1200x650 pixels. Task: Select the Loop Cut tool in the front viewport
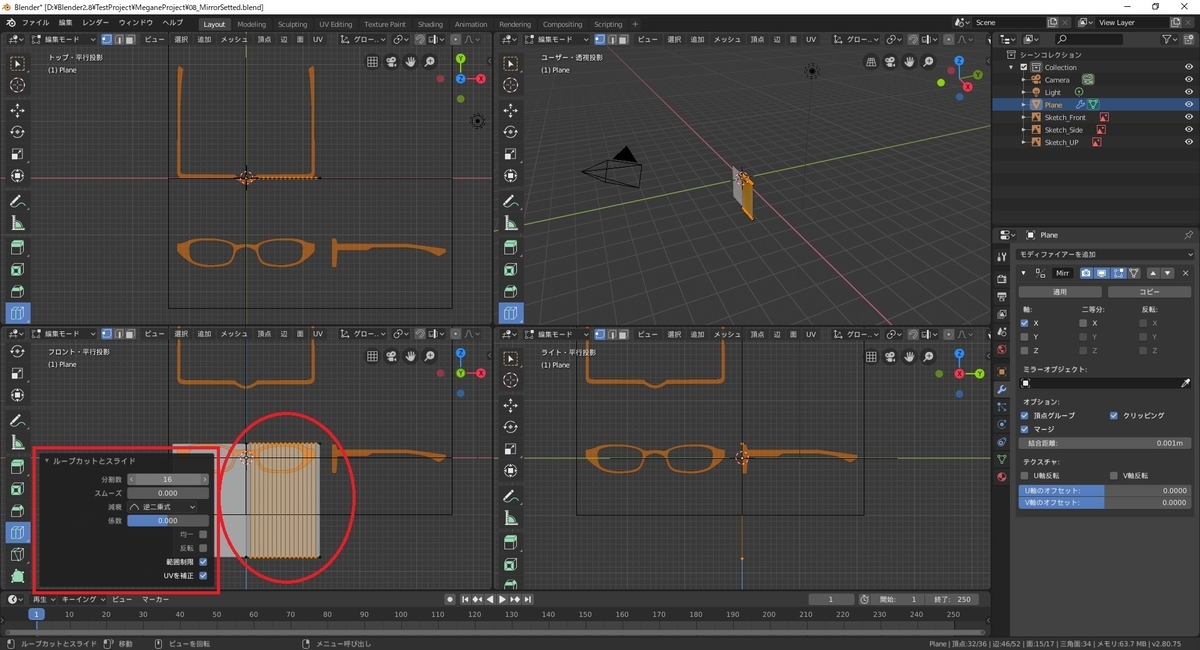pyautogui.click(x=18, y=532)
